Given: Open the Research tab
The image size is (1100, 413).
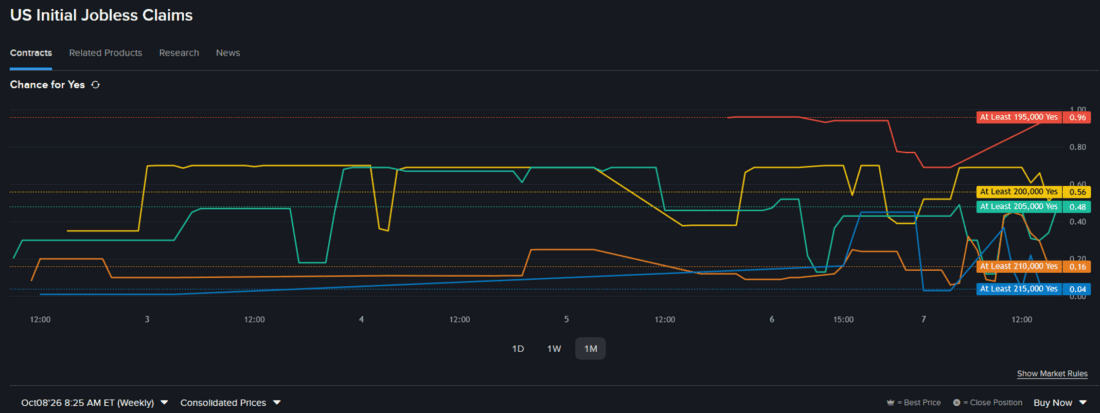Looking at the screenshot, I should point(179,53).
